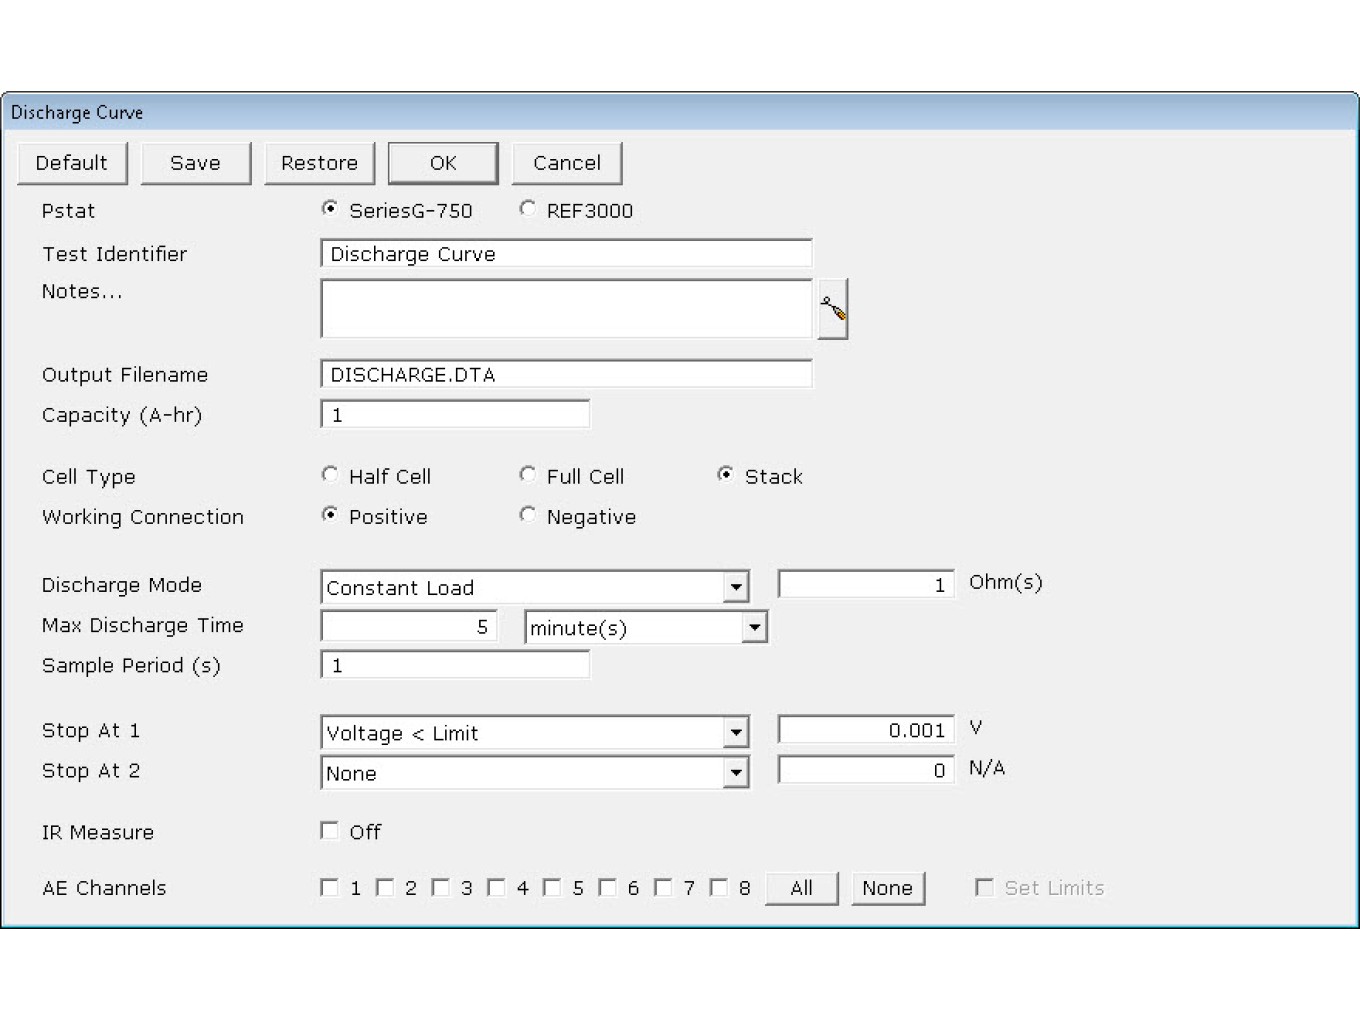Enable AE channel 8 checkbox
Image resolution: width=1360 pixels, height=1020 pixels.
point(718,887)
